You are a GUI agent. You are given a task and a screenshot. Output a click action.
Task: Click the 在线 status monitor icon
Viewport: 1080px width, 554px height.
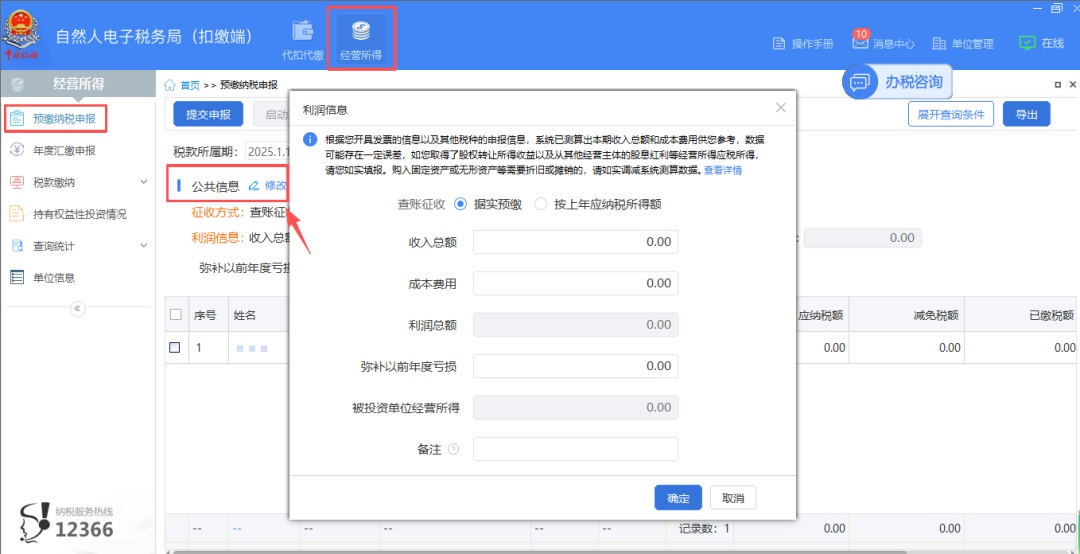[x=1027, y=43]
